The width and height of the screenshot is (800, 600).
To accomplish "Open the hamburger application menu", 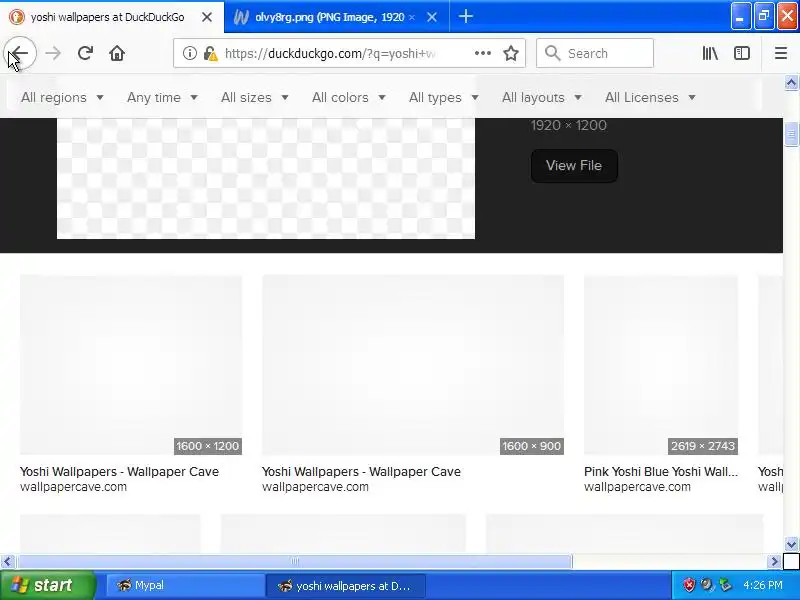I will pos(781,53).
